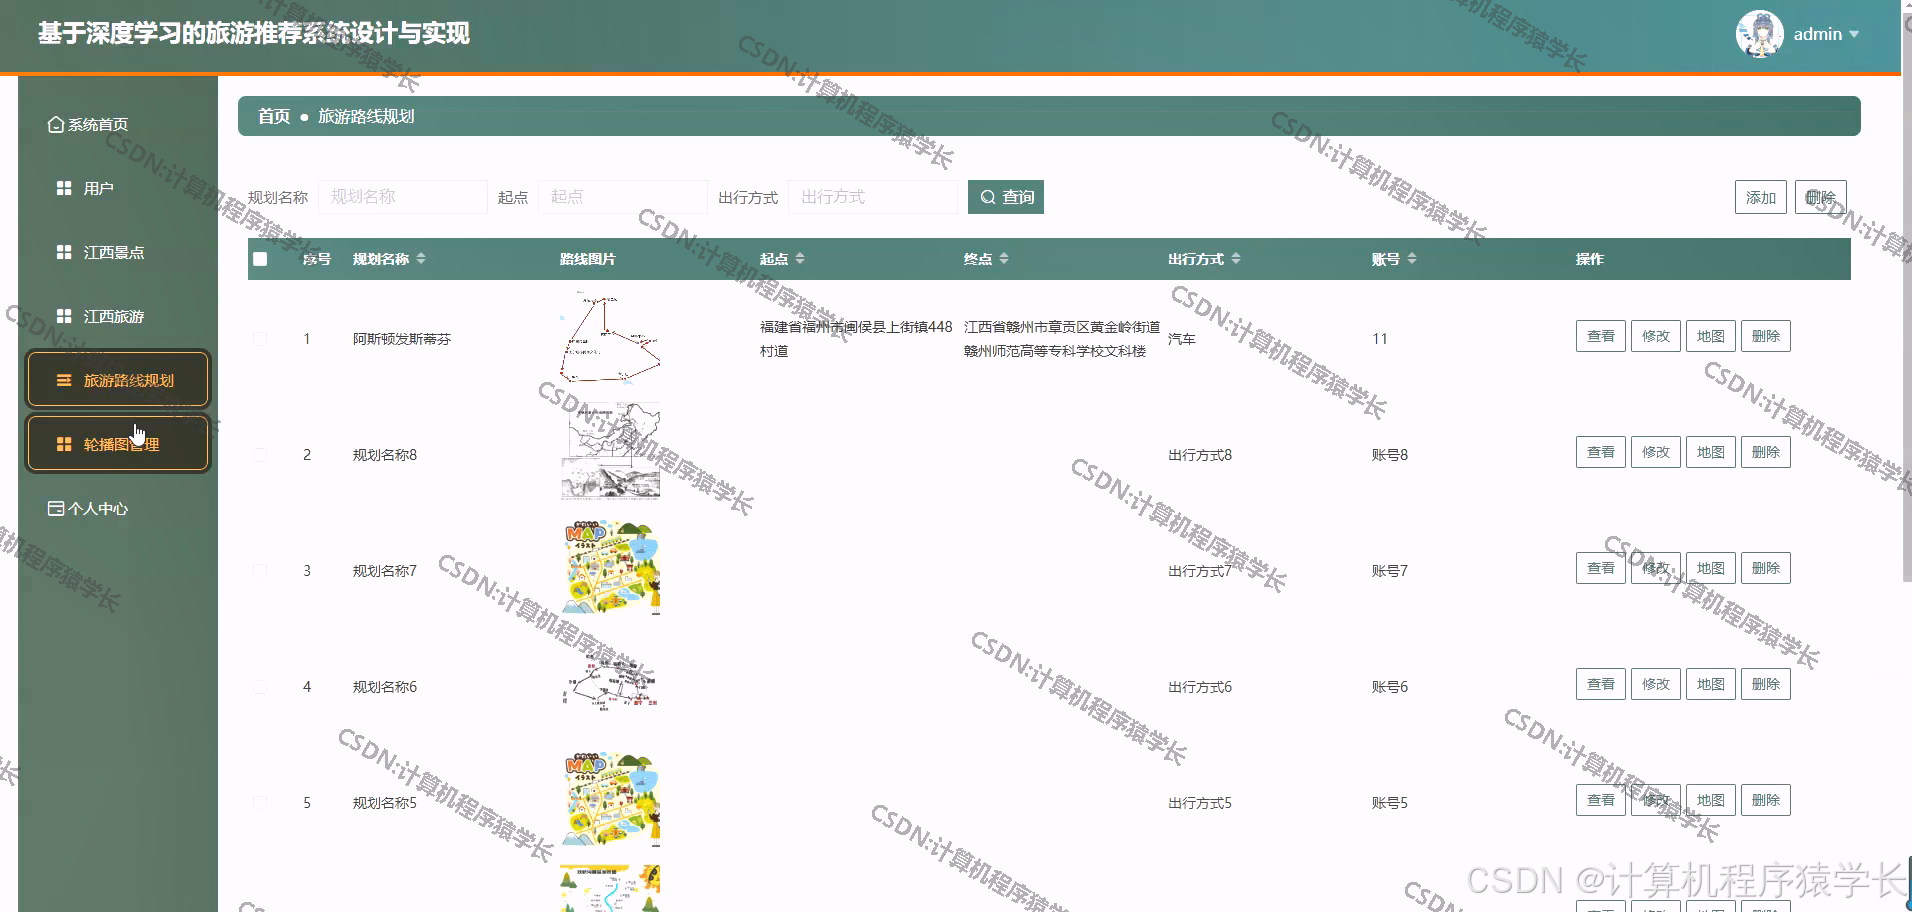This screenshot has width=1912, height=912.
Task: Click 删除 for row 规划名称7
Action: (x=1766, y=568)
